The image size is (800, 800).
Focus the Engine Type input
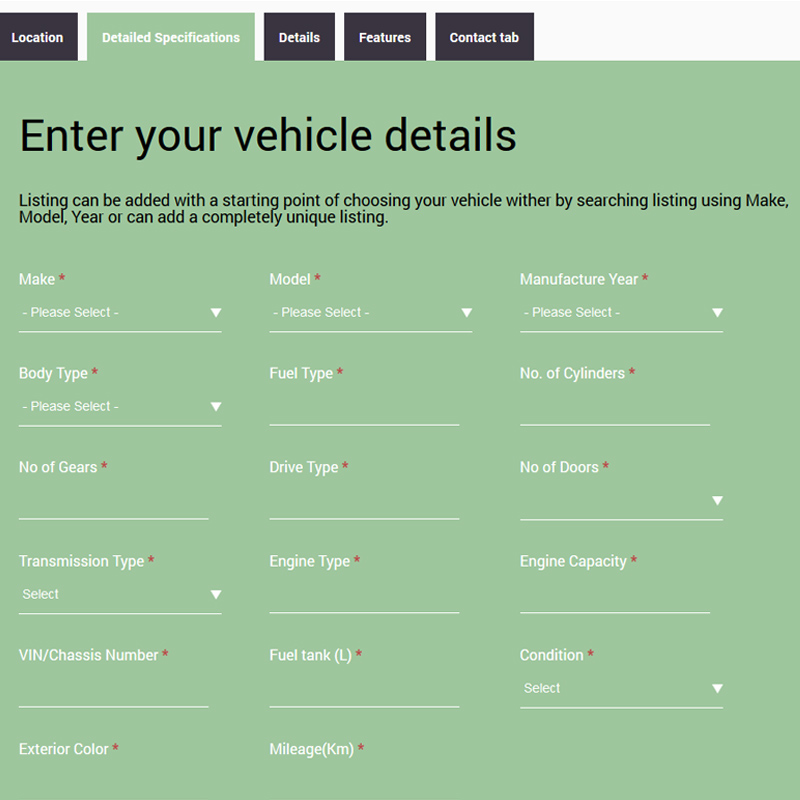tap(364, 595)
